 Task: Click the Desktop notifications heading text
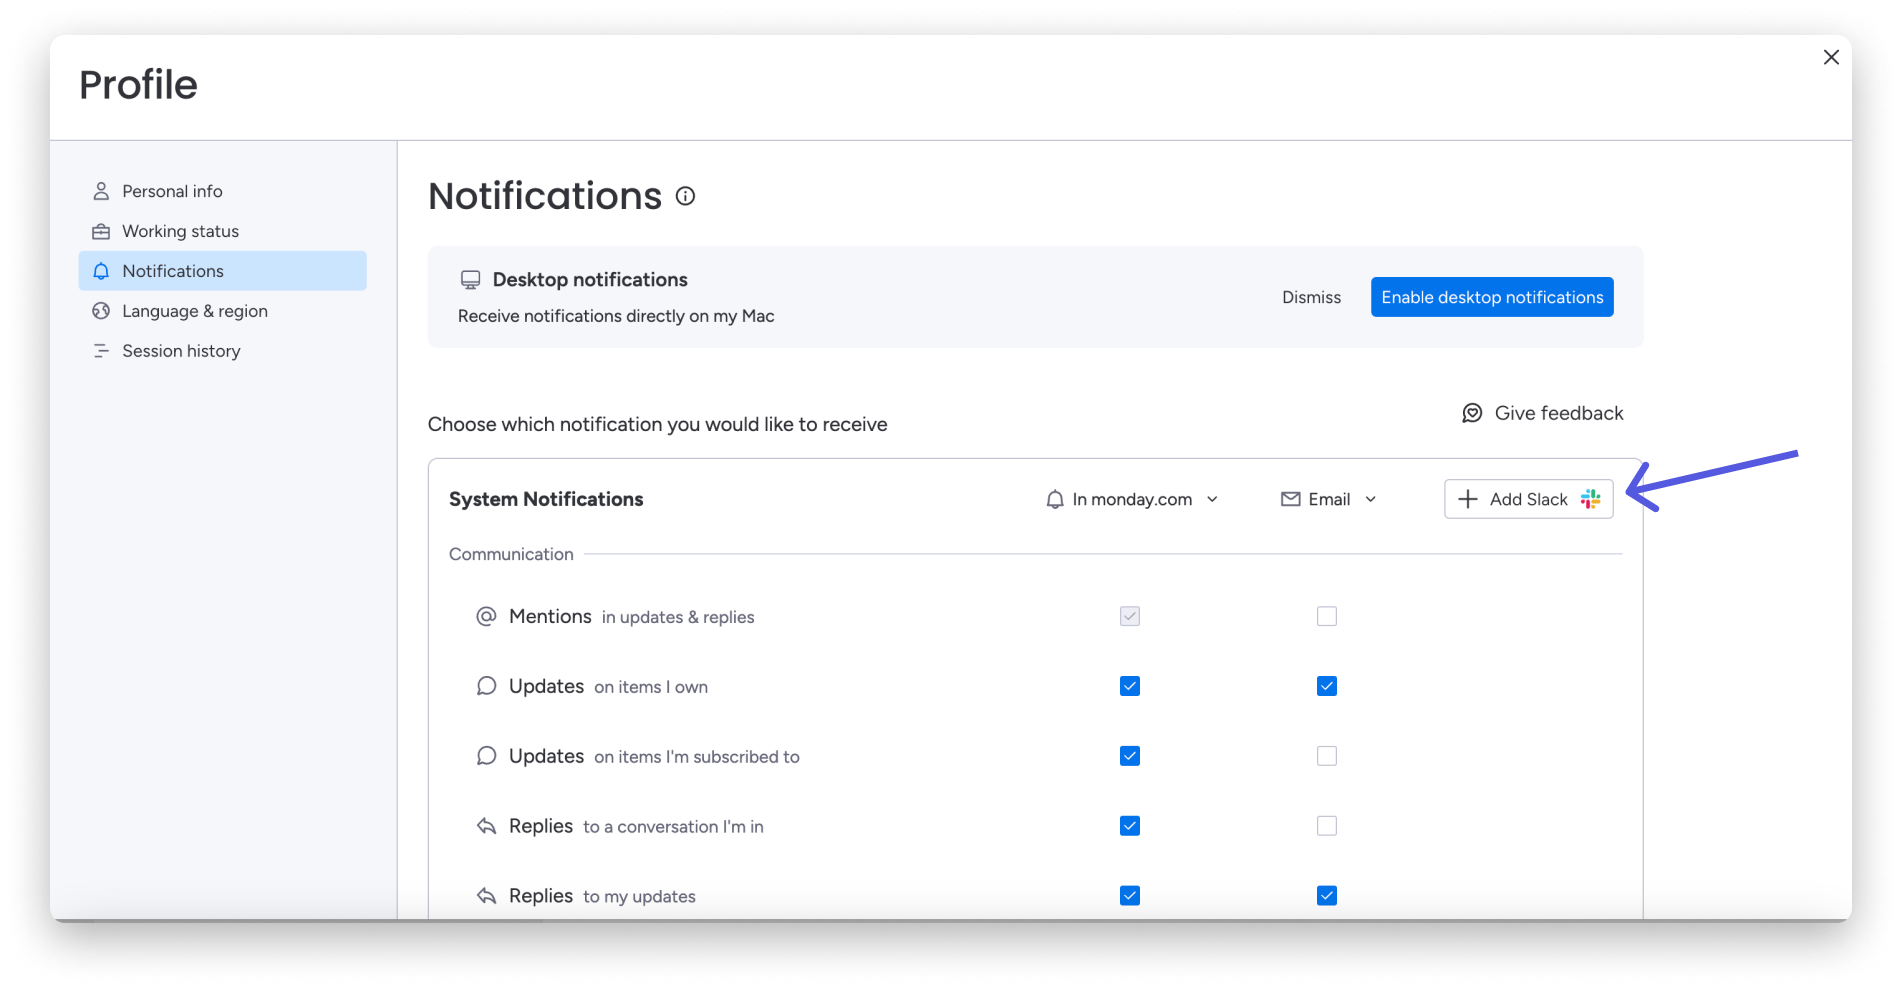(x=590, y=280)
